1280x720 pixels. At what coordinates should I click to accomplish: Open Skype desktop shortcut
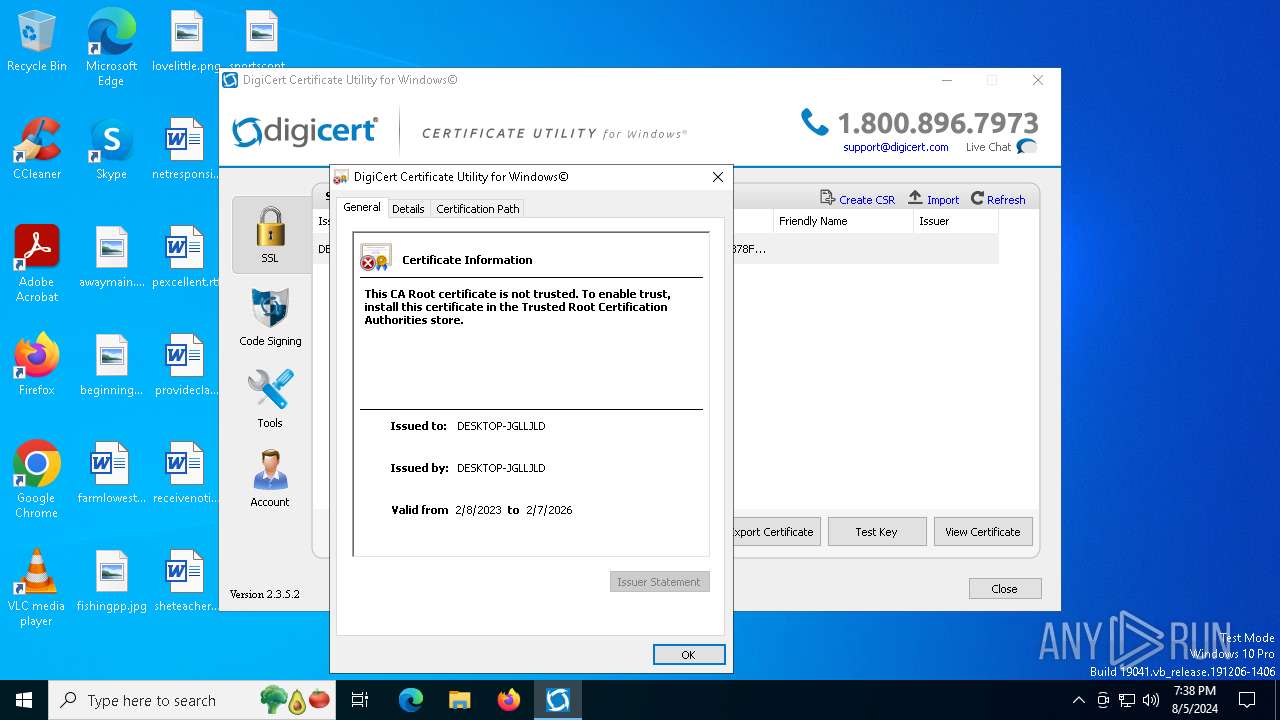coord(111,149)
